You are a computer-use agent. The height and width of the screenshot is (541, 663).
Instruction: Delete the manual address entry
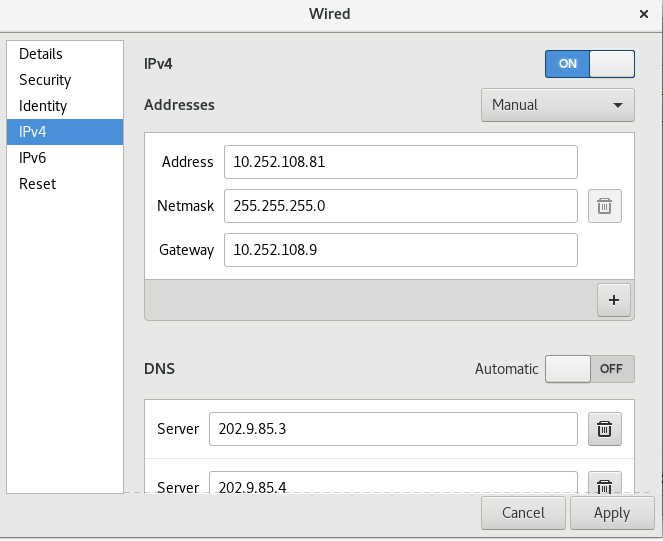click(605, 206)
